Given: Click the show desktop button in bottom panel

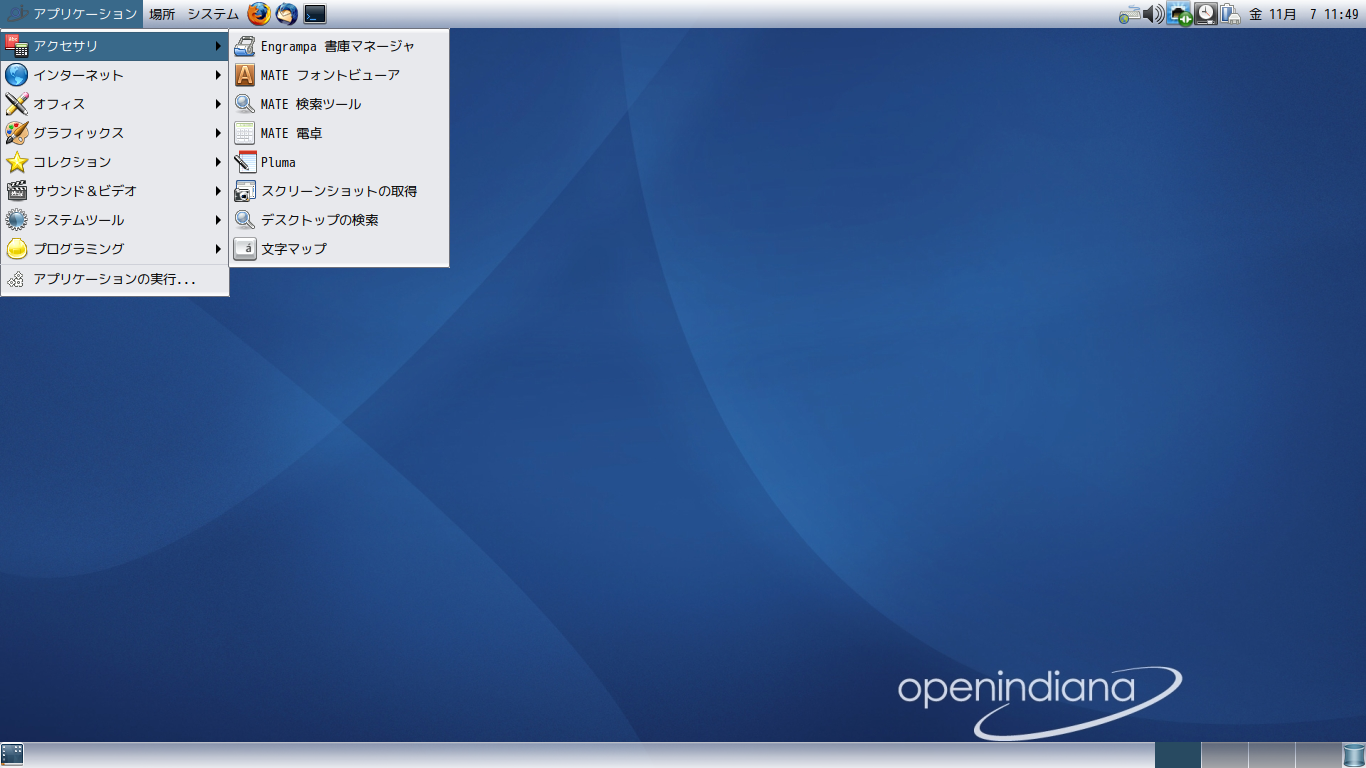Looking at the screenshot, I should [x=12, y=755].
